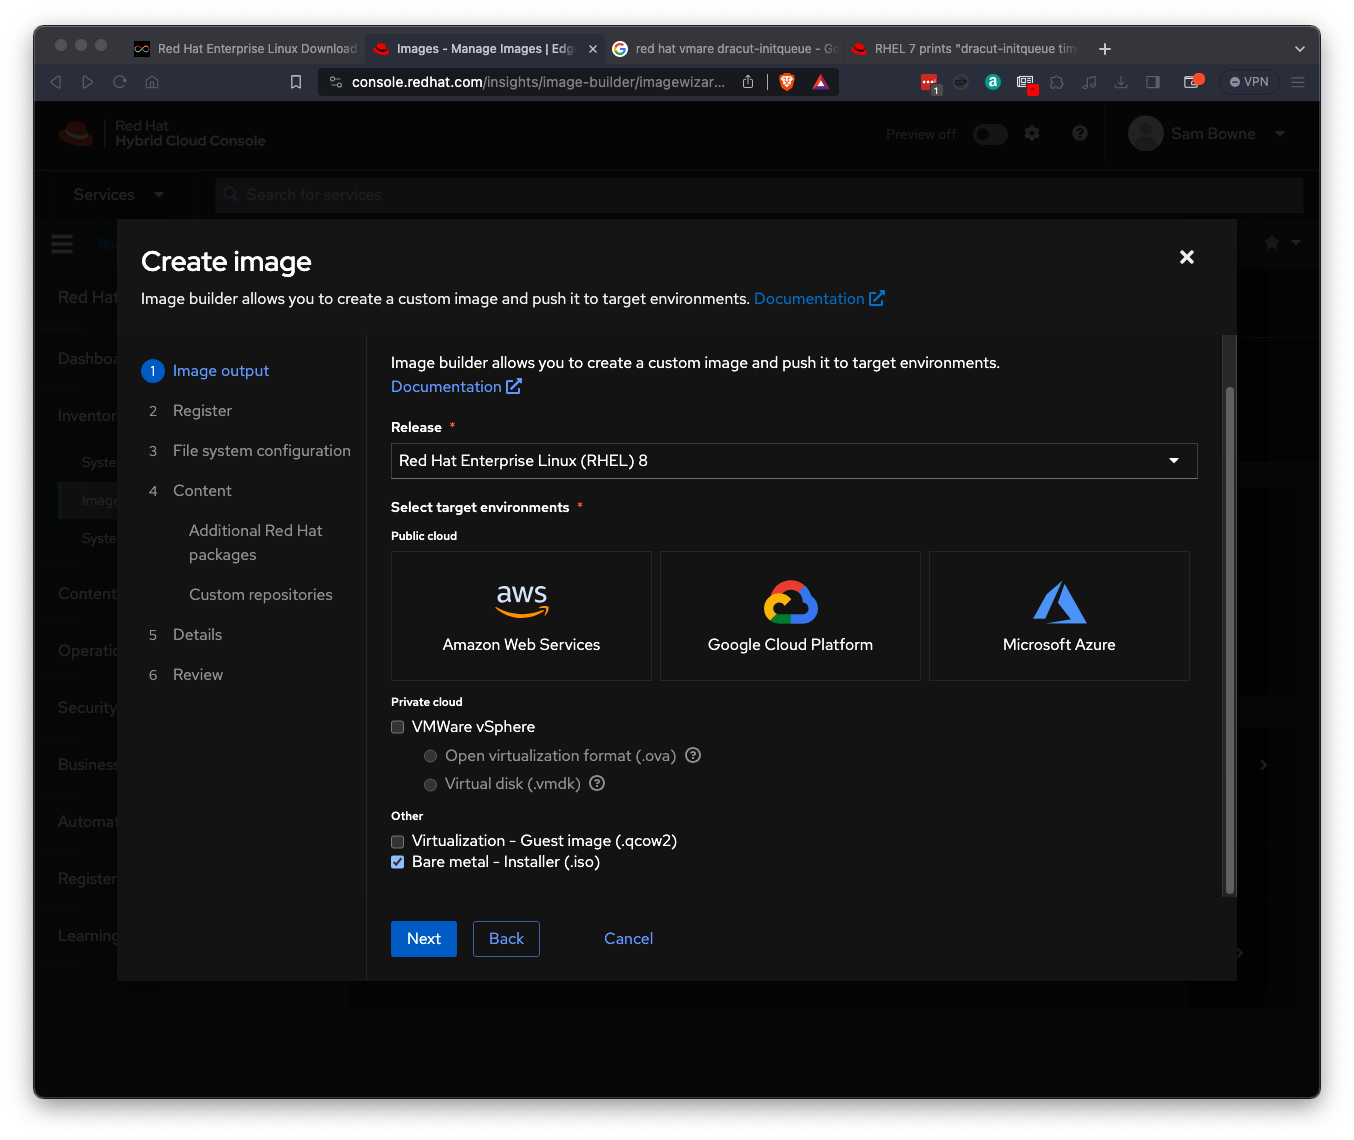Open a new browser tab
Image resolution: width=1354 pixels, height=1140 pixels.
point(1105,49)
